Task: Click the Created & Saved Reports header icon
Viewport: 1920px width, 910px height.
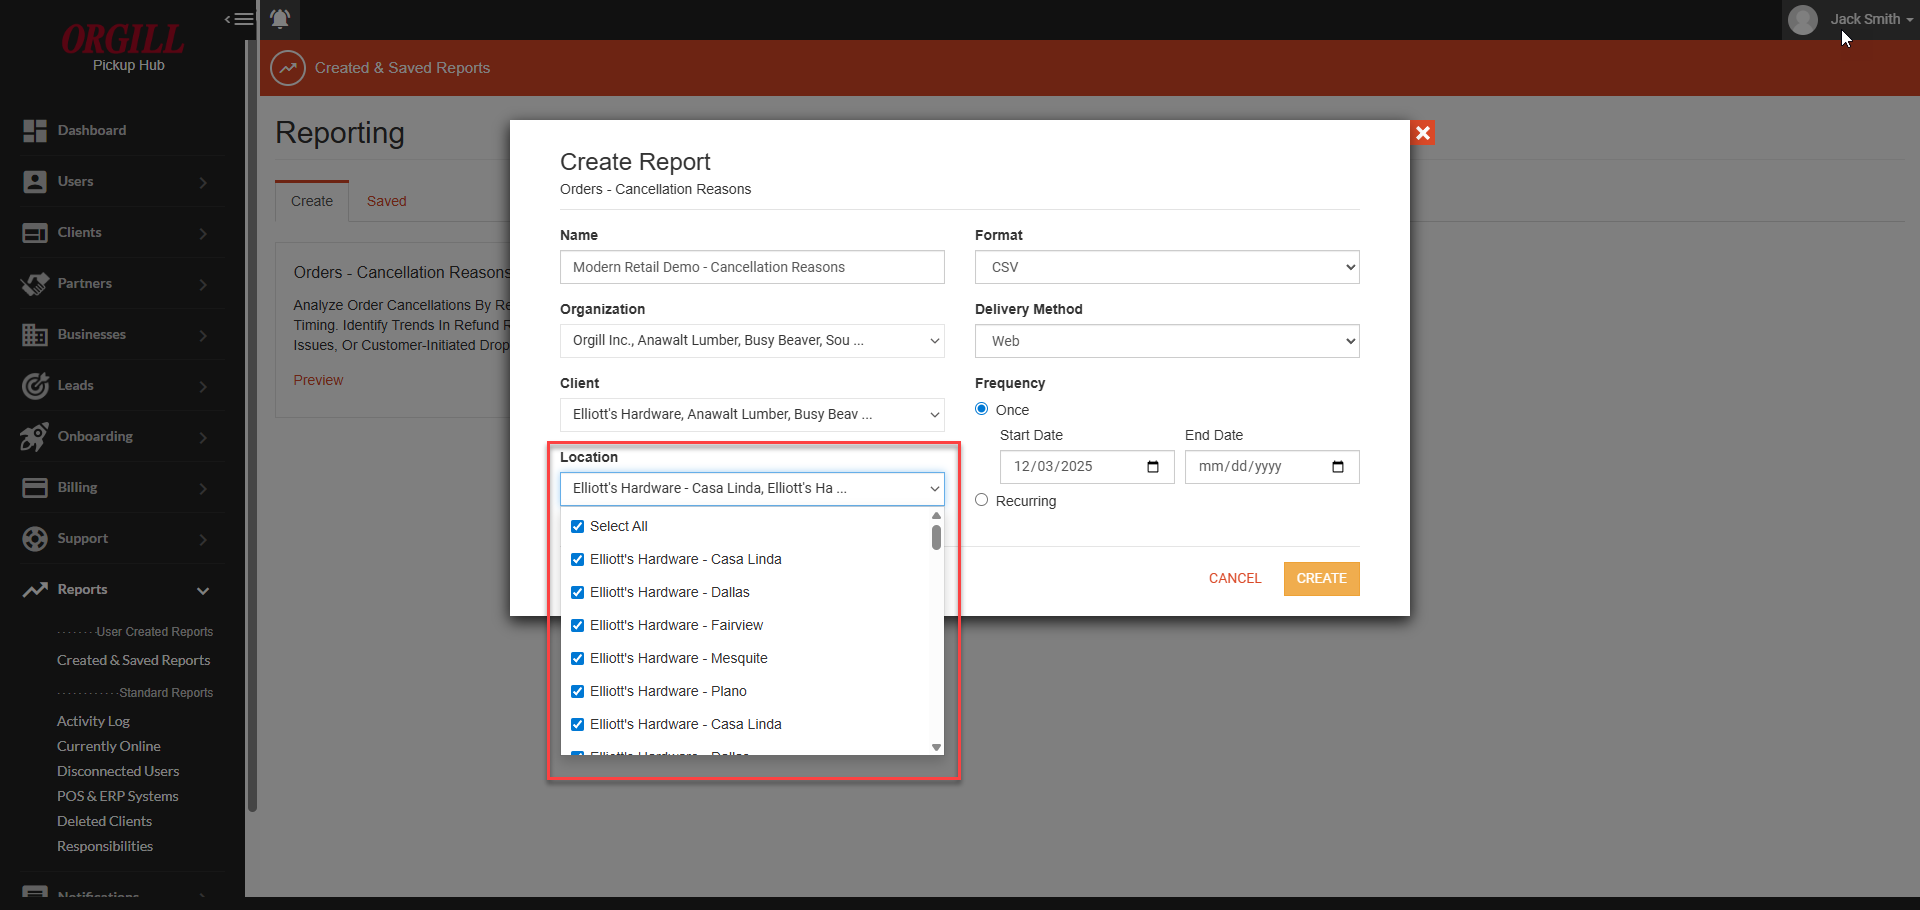Action: (x=288, y=68)
